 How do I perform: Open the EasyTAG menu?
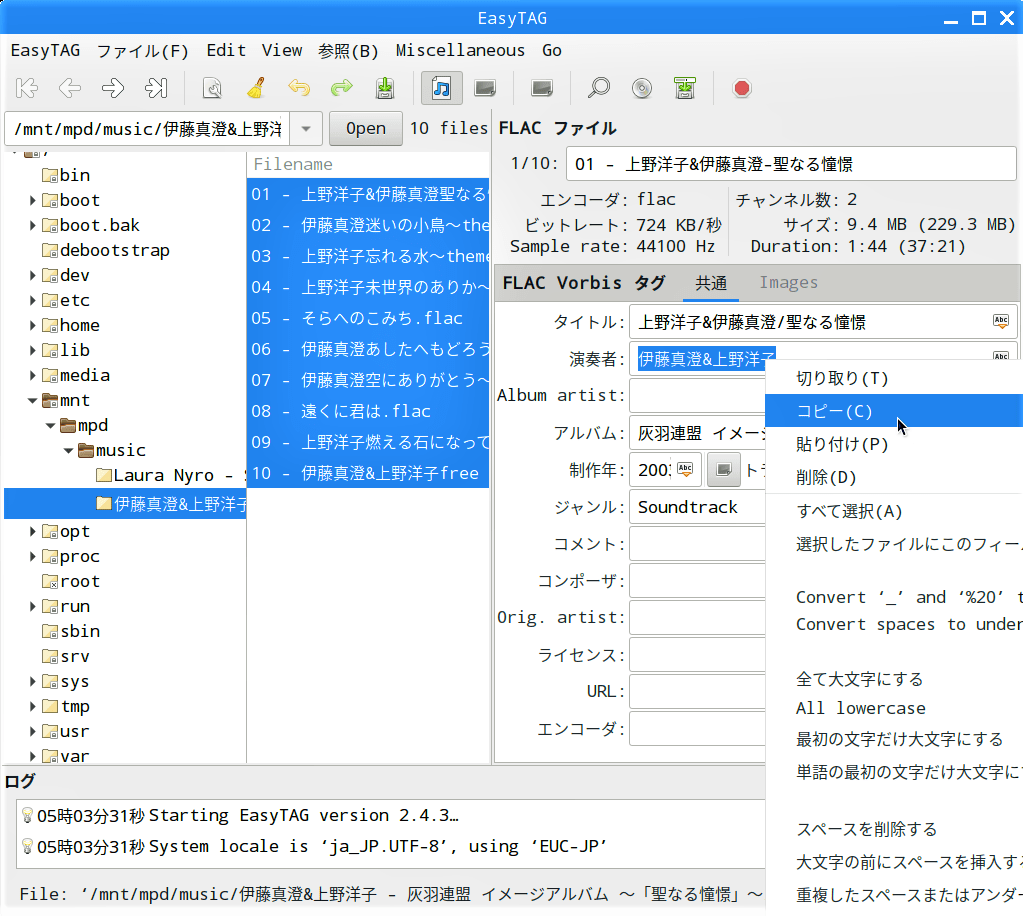(x=45, y=50)
